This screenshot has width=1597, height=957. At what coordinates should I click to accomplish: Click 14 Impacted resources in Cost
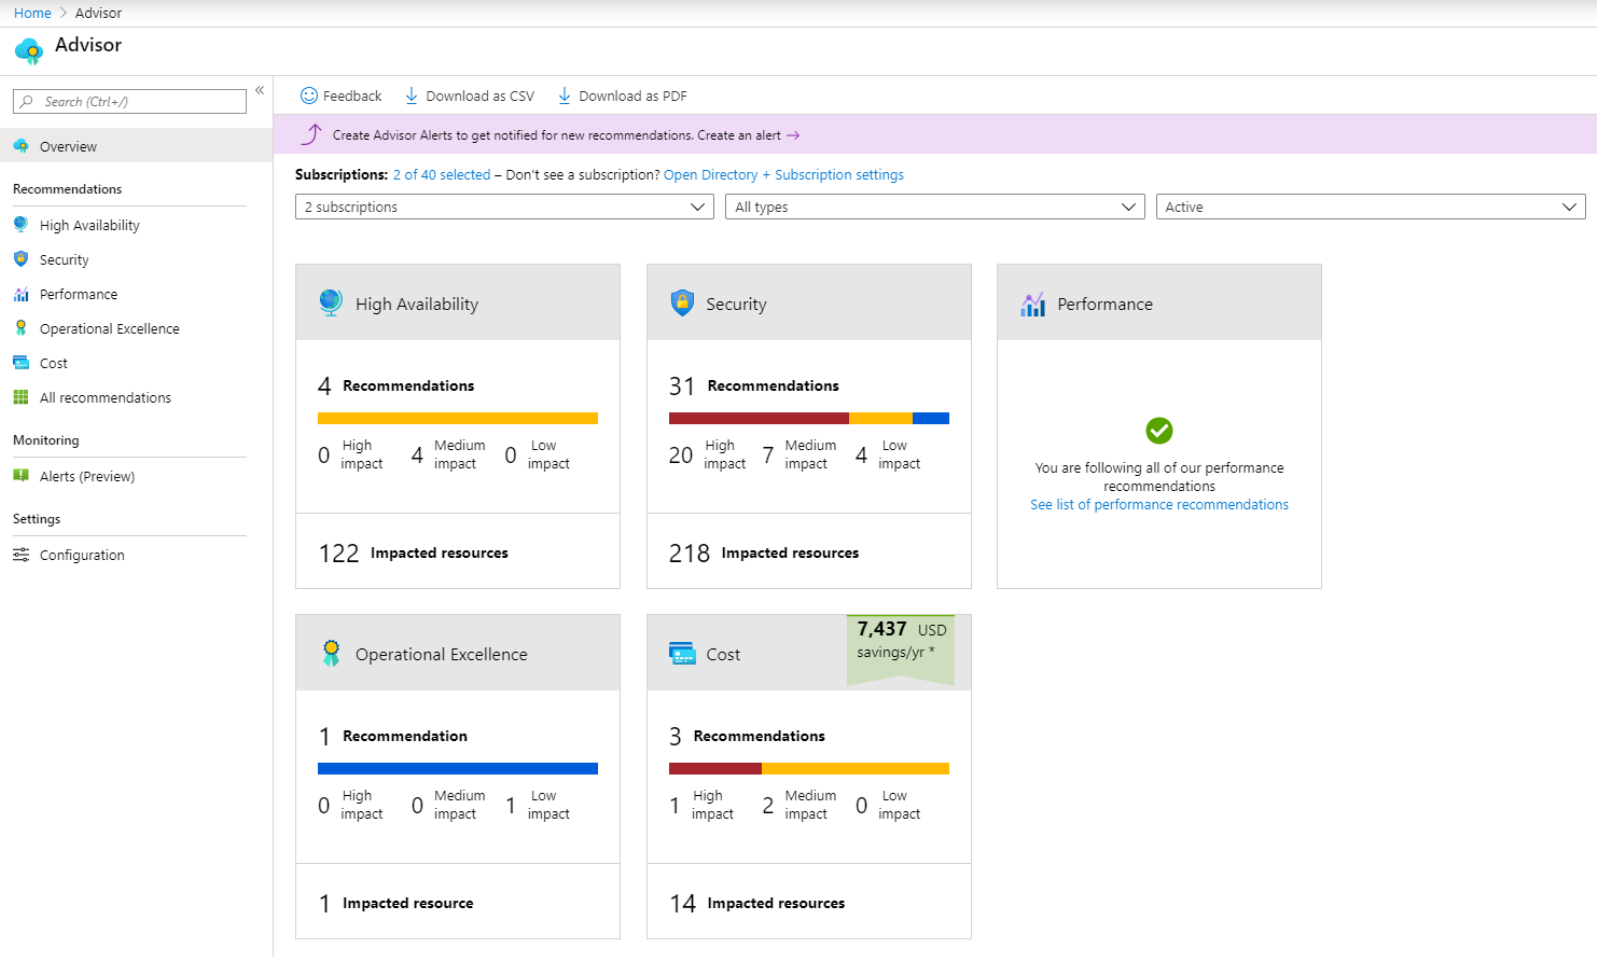point(757,903)
